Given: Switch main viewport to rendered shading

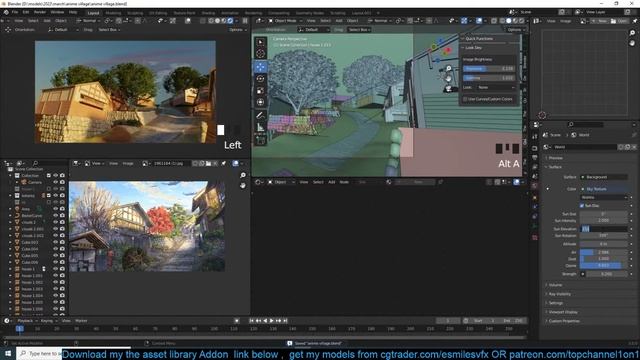Looking at the screenshot, I should (521, 20).
